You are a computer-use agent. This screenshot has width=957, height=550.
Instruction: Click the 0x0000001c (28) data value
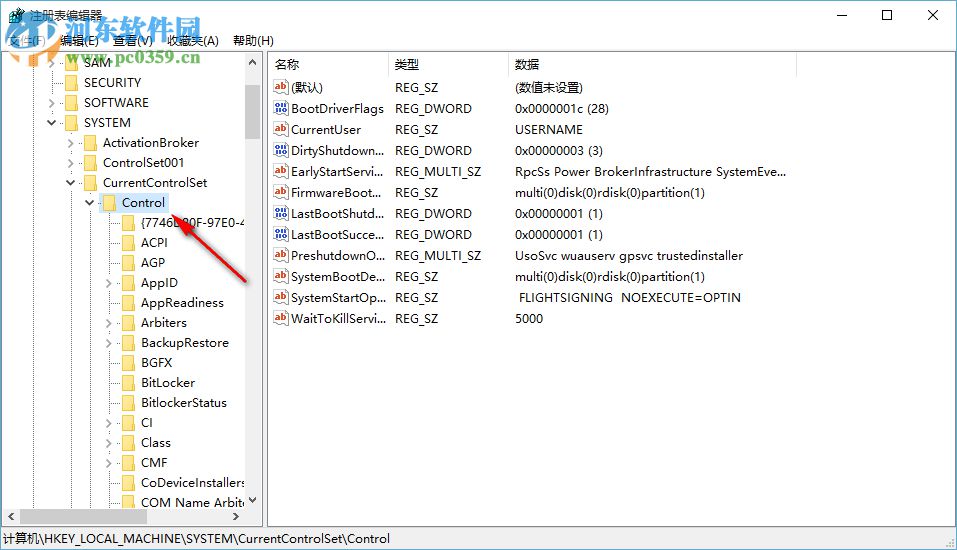pos(562,109)
